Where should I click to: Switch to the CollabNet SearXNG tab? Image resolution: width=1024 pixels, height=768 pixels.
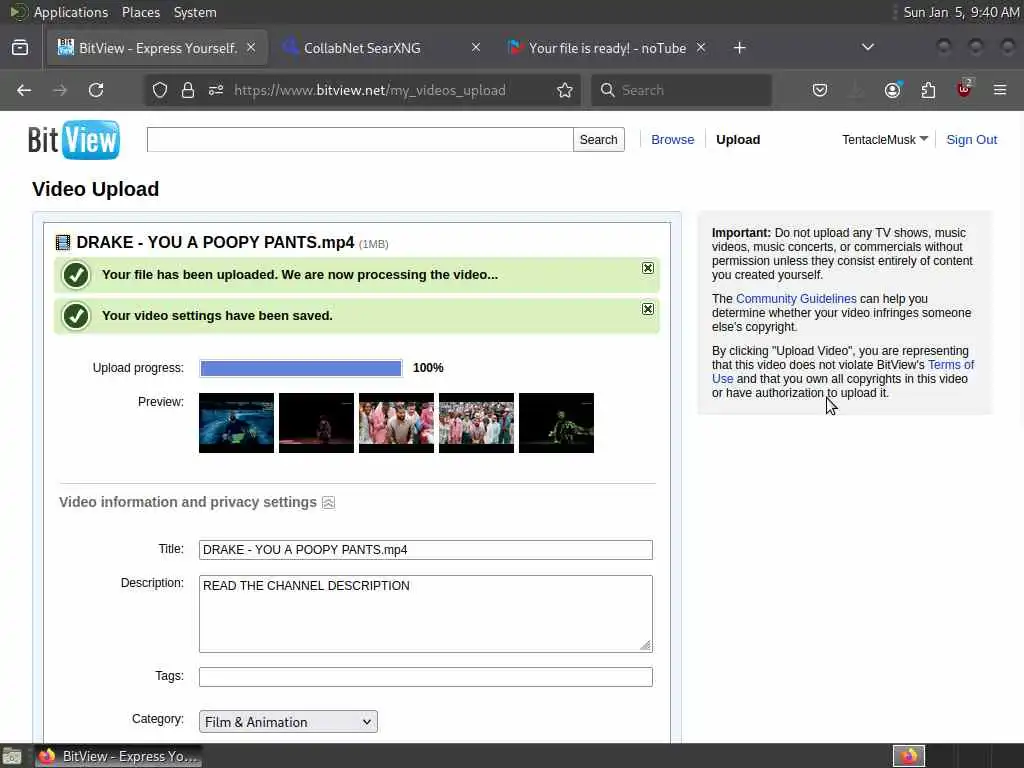point(382,48)
